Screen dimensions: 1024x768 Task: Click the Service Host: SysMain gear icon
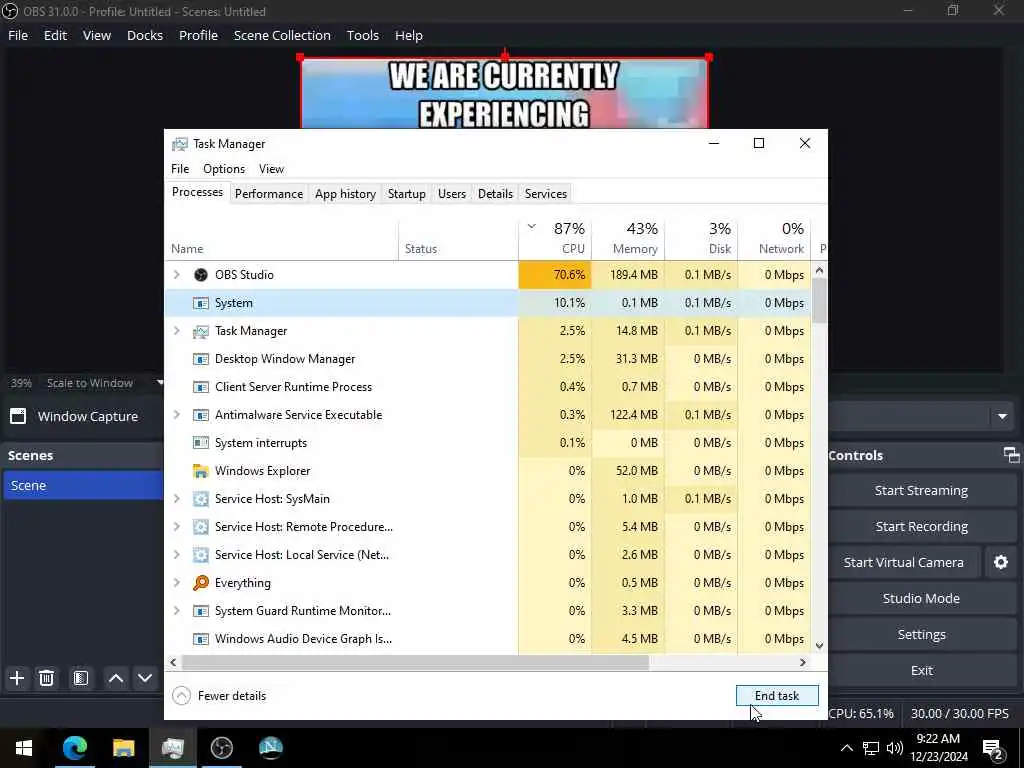coord(201,499)
